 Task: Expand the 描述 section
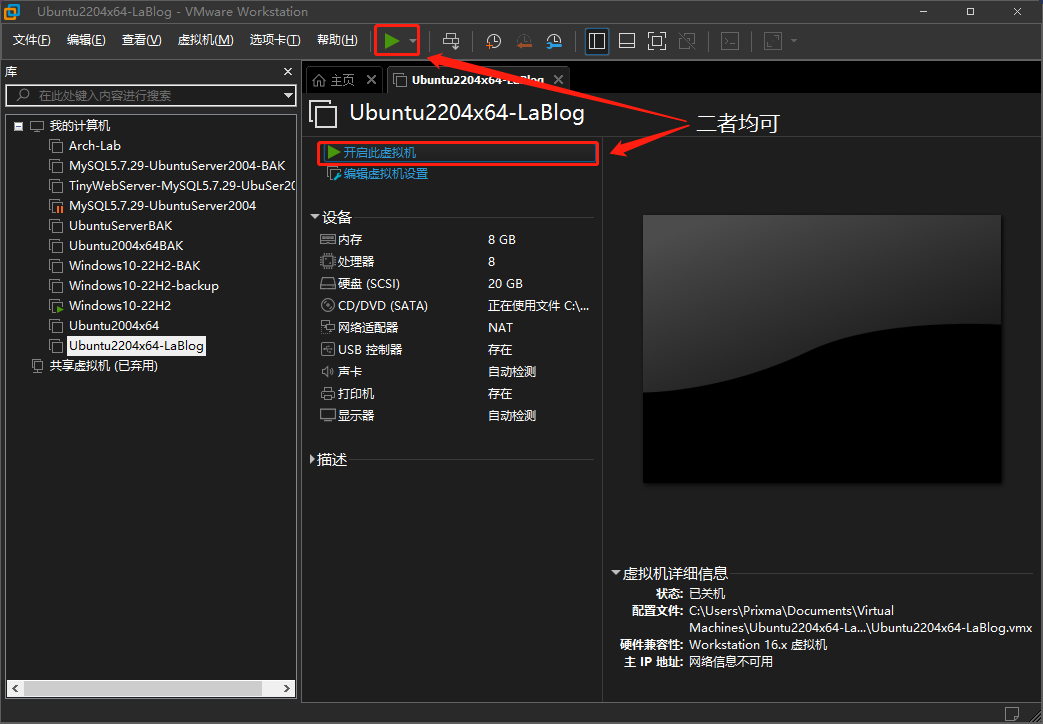click(x=313, y=459)
